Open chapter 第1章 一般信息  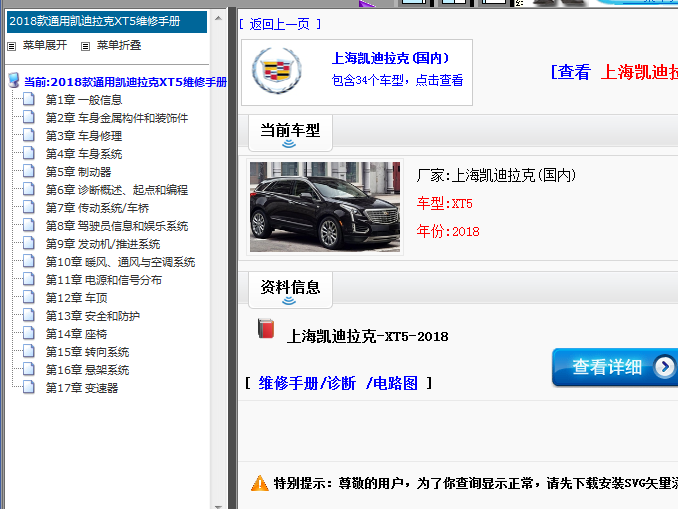click(x=84, y=100)
